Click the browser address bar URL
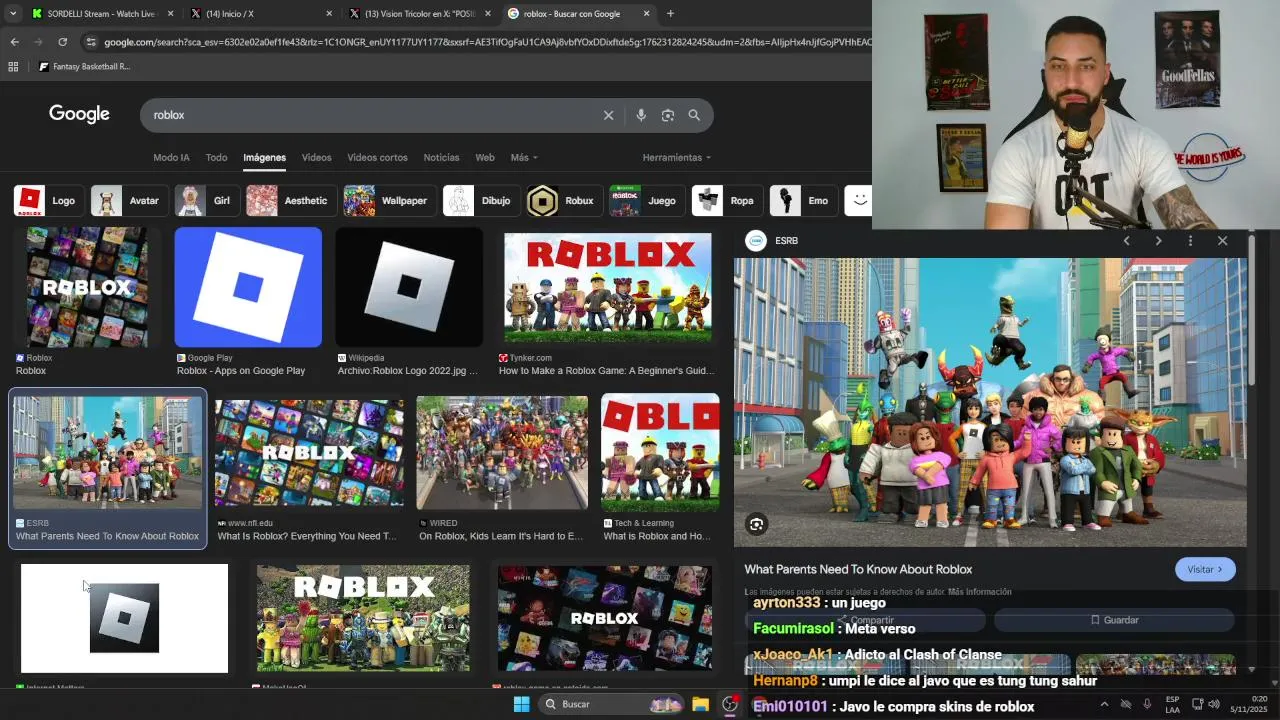Screen dimensions: 1280x720 (486, 42)
